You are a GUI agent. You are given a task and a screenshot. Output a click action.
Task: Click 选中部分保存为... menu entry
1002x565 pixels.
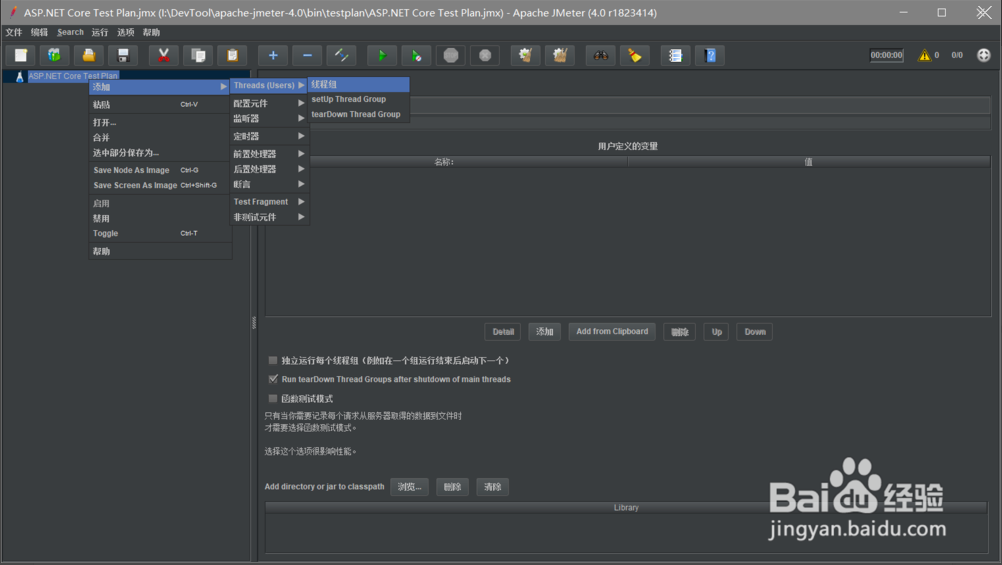point(159,153)
